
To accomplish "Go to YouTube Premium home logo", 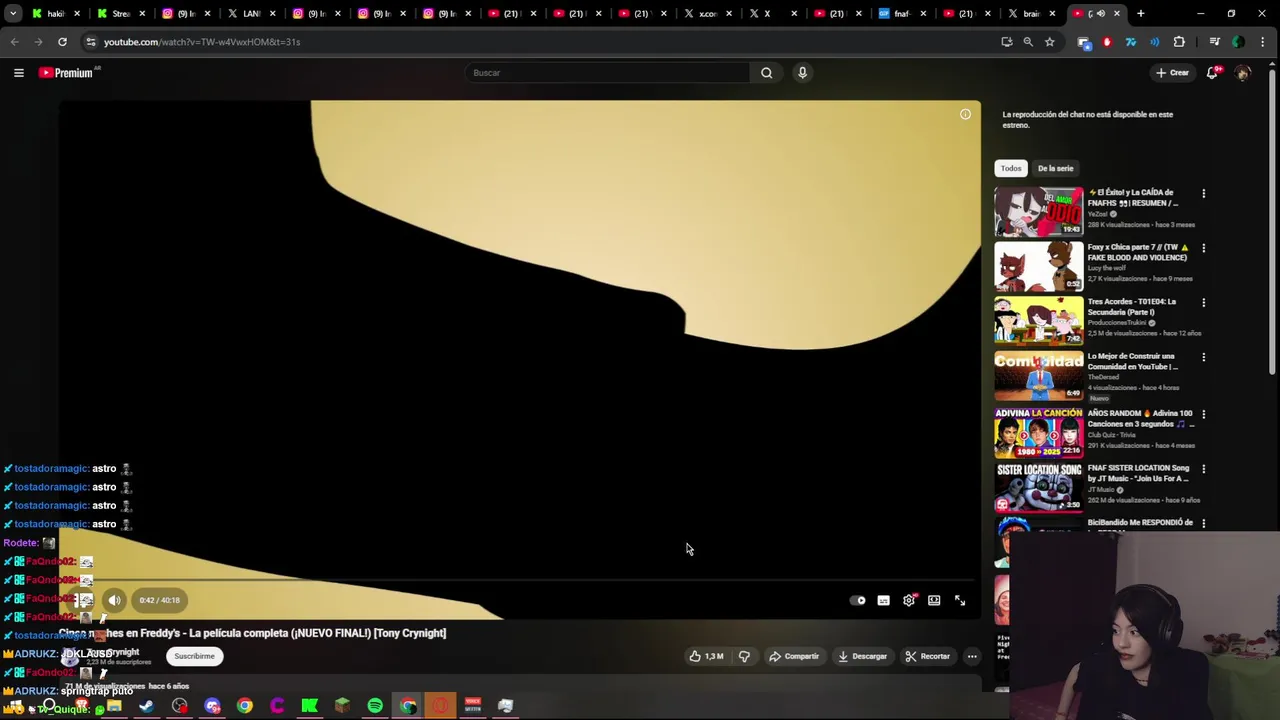I will [67, 72].
